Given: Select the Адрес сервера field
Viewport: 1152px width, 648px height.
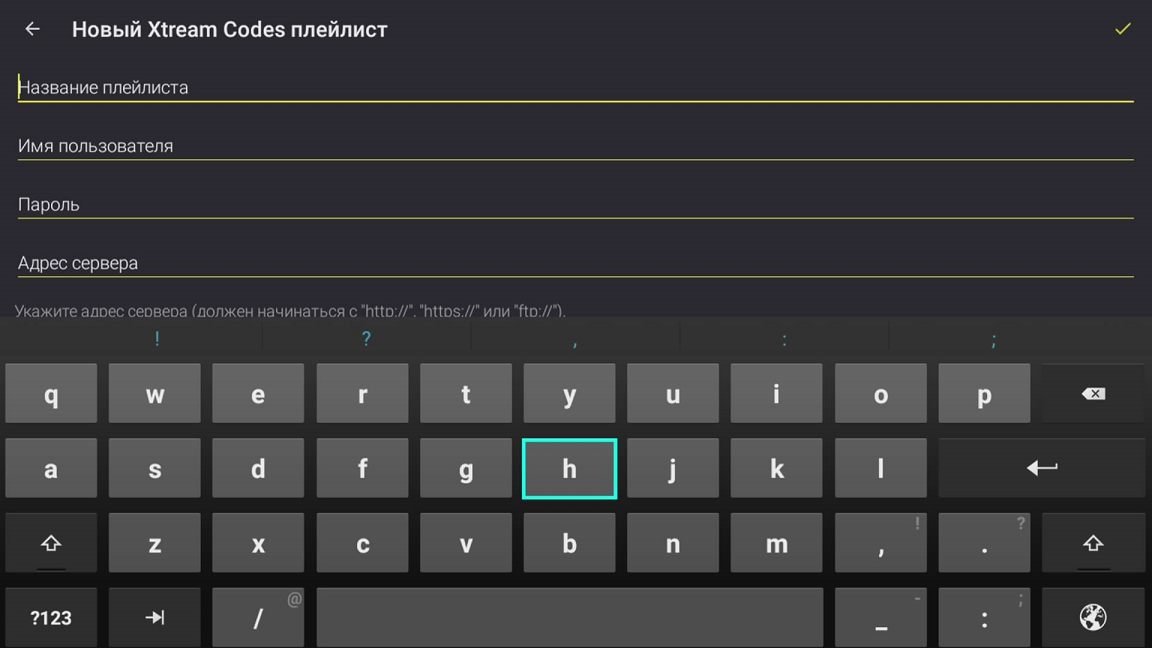Looking at the screenshot, I should pyautogui.click(x=575, y=263).
